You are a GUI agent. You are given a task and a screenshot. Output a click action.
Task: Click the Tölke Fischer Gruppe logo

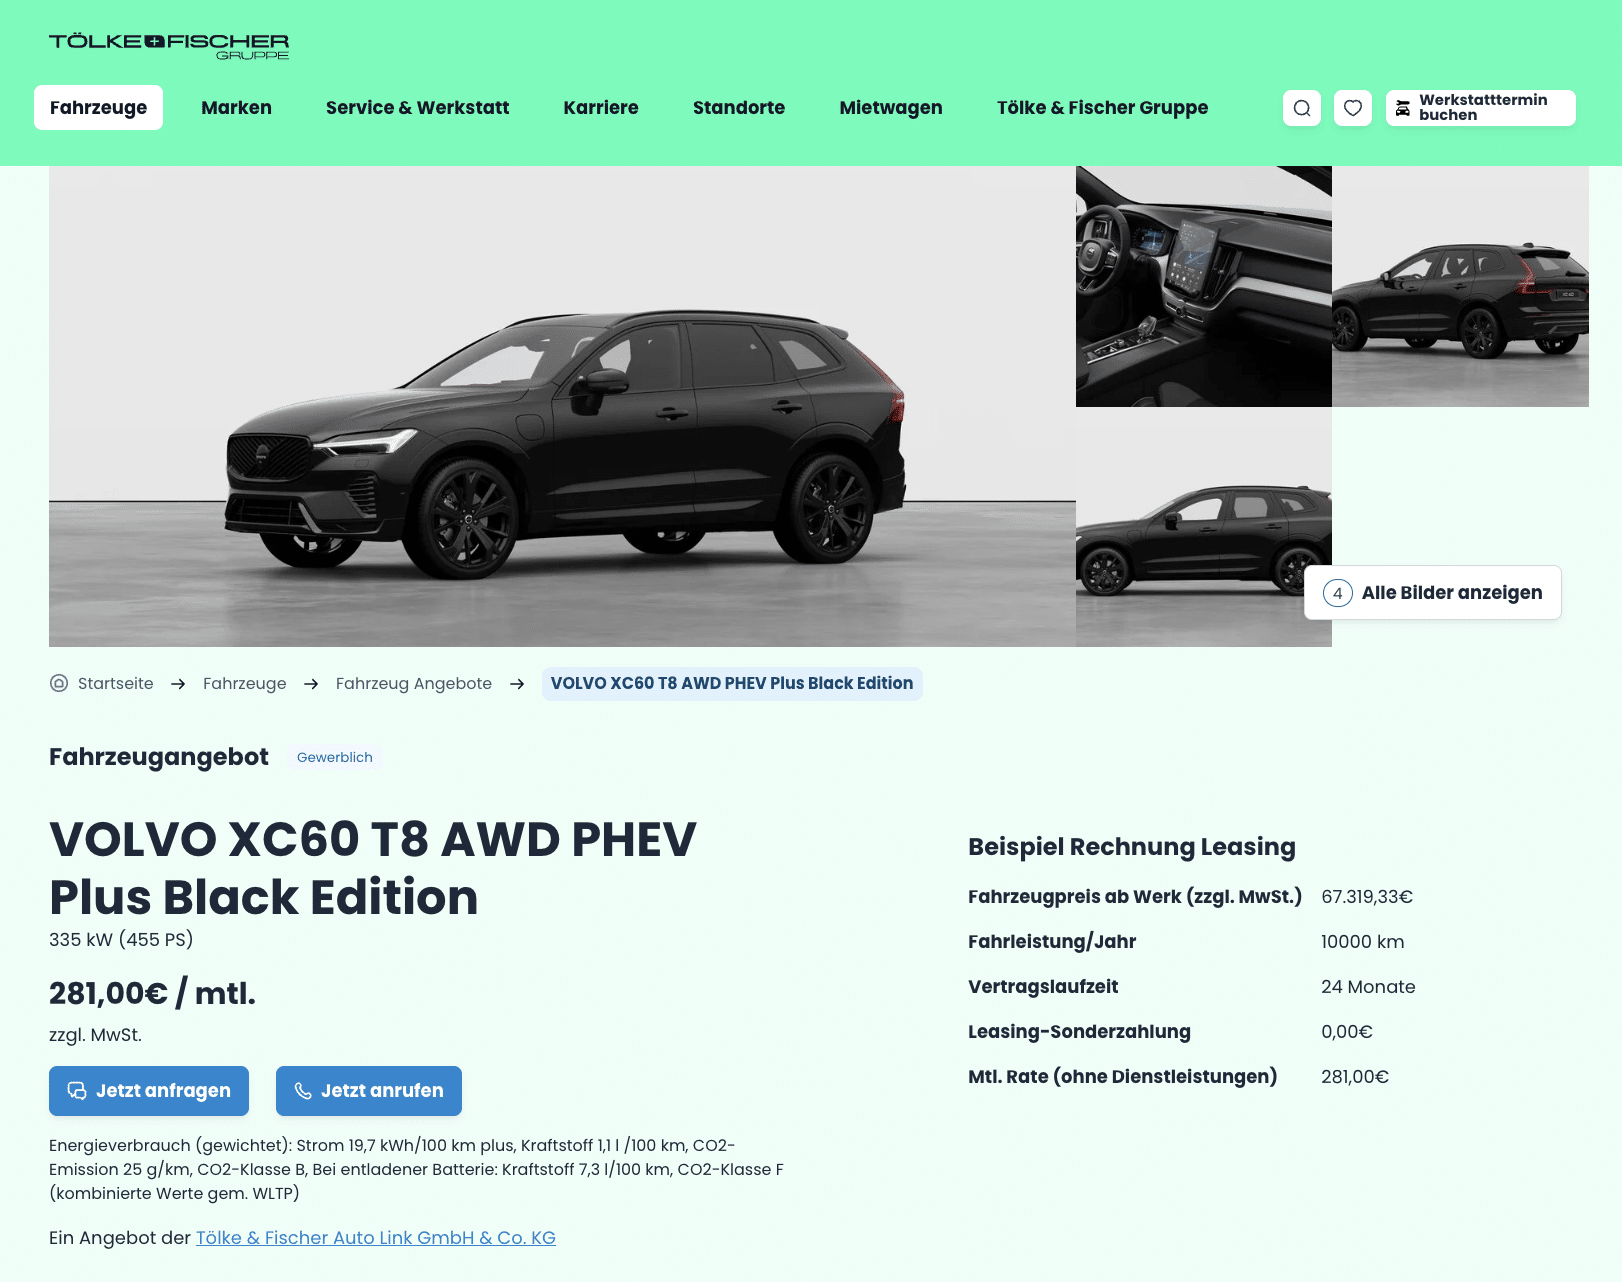(169, 46)
